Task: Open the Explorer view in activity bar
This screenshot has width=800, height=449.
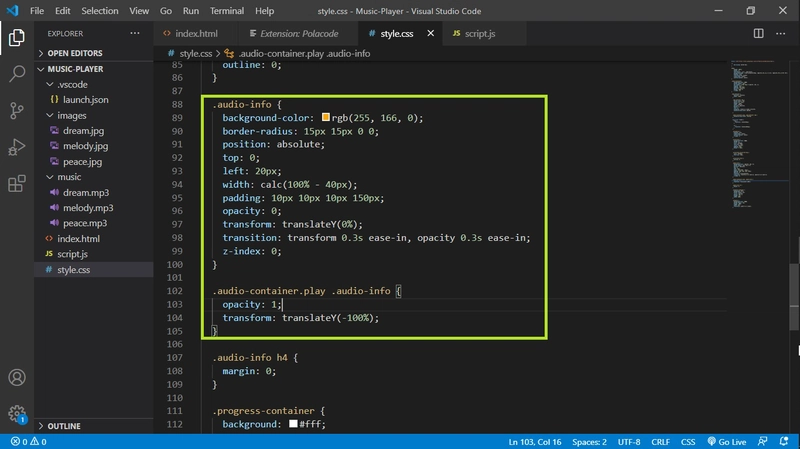Action: pyautogui.click(x=16, y=38)
